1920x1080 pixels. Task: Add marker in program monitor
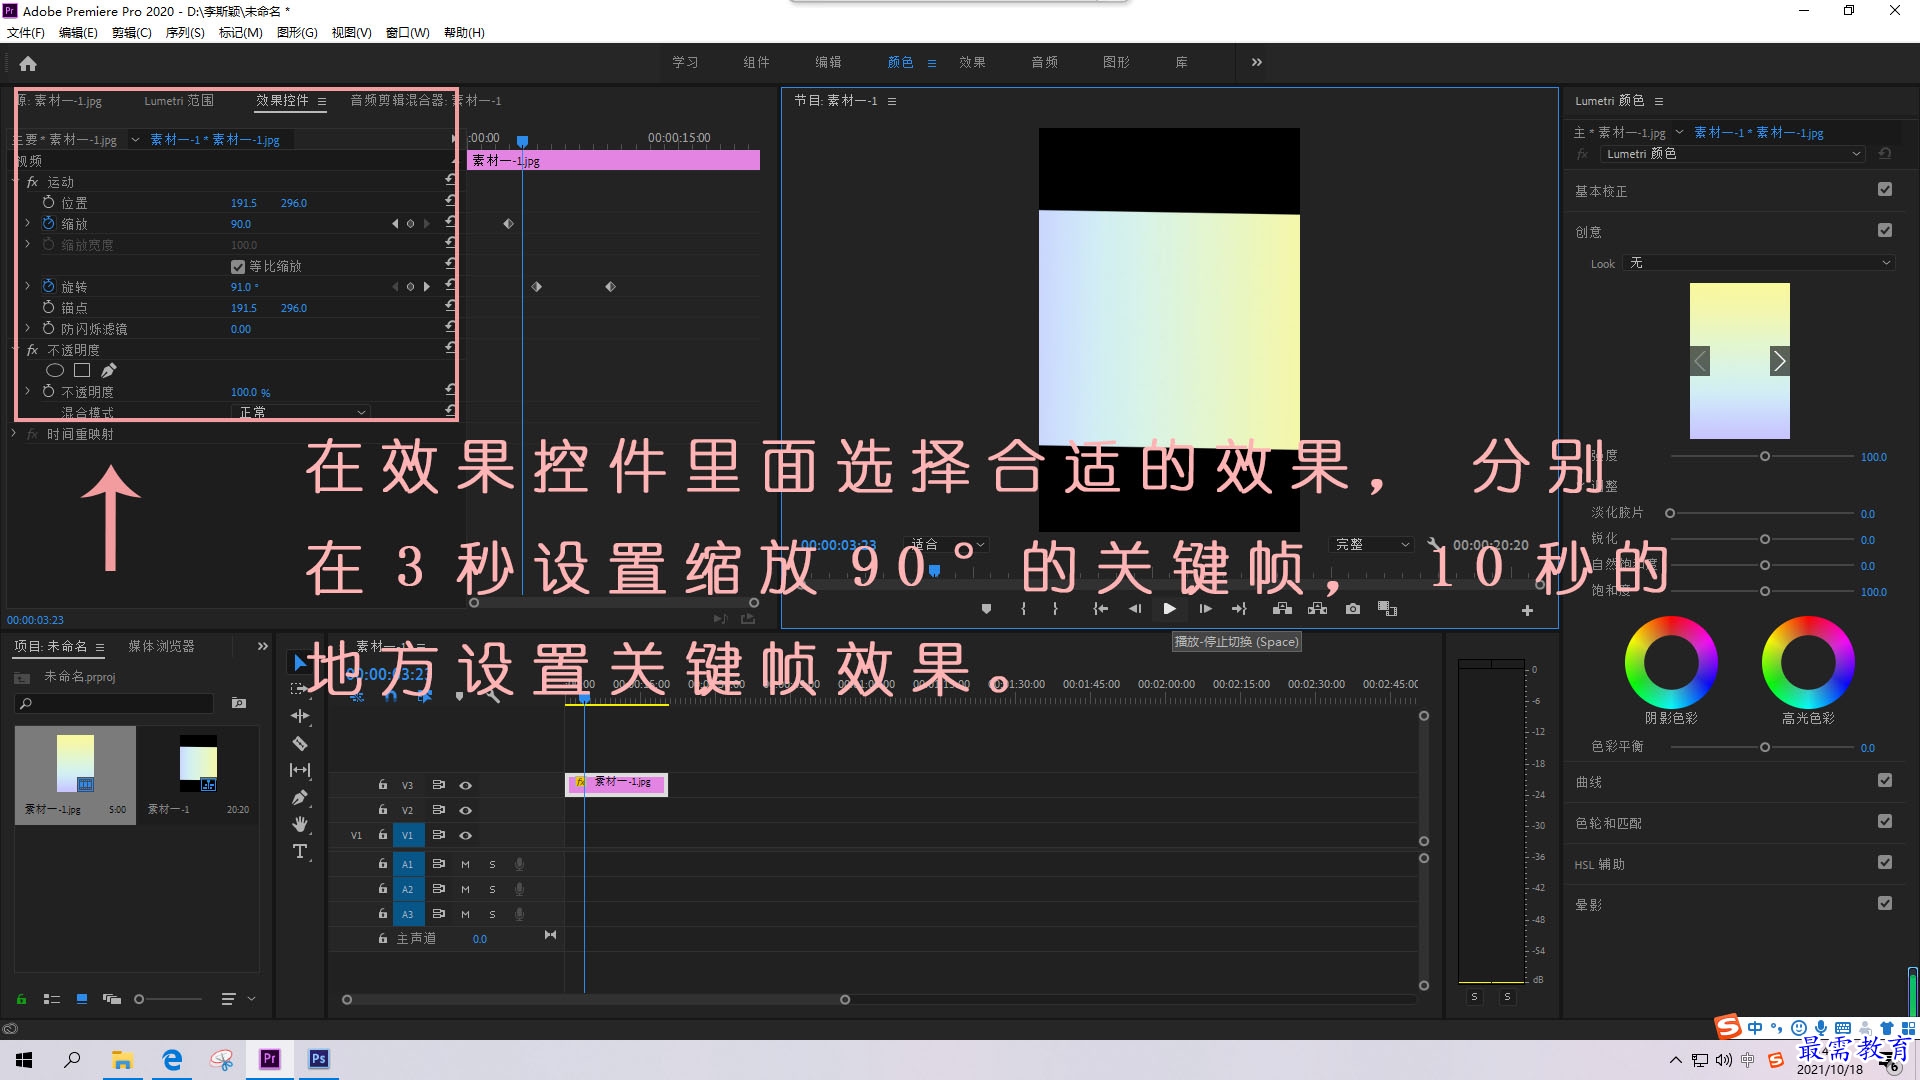click(986, 609)
